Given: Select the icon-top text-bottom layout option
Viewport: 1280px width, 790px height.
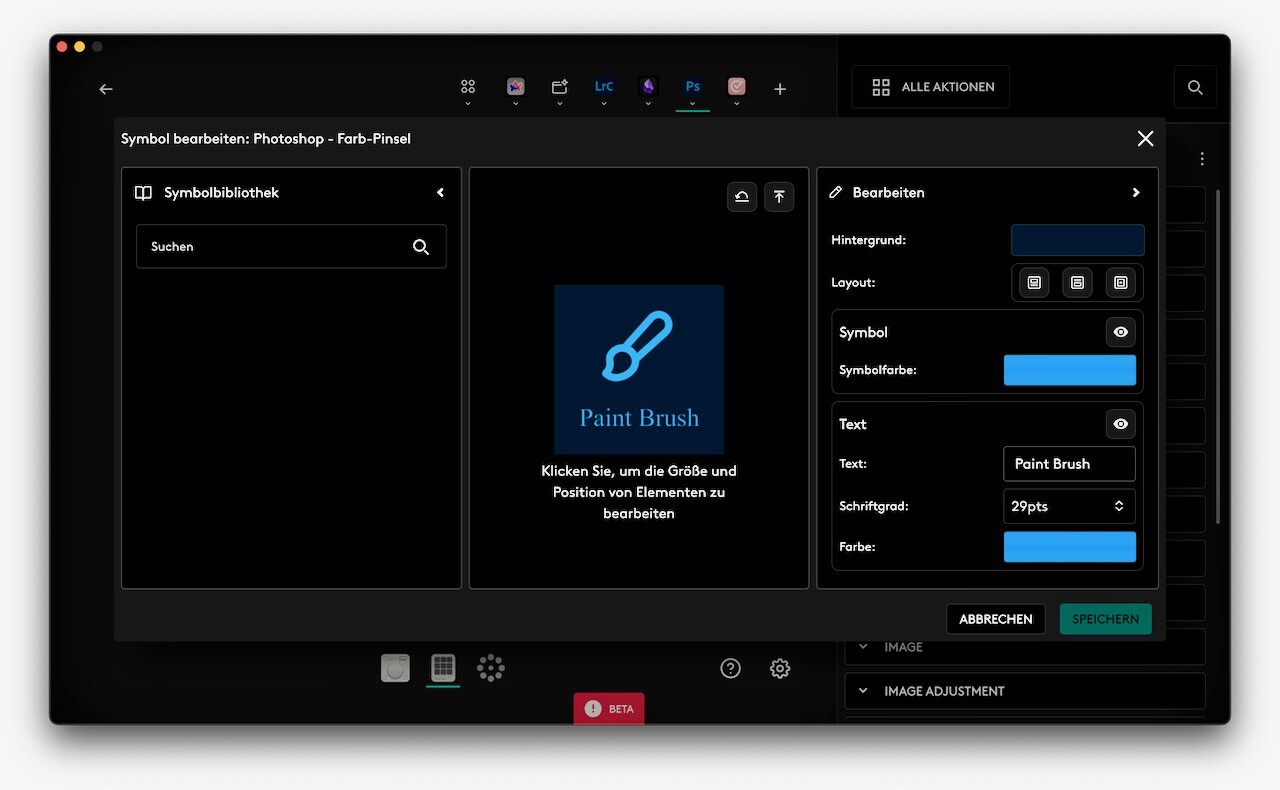Looking at the screenshot, I should point(1034,283).
